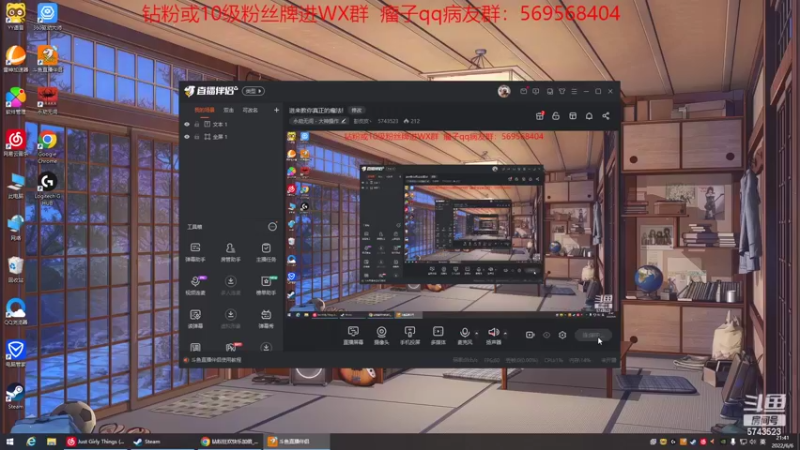Toggle the preview eye icon near settings gear
The height and width of the screenshot is (450, 800).
click(x=546, y=335)
